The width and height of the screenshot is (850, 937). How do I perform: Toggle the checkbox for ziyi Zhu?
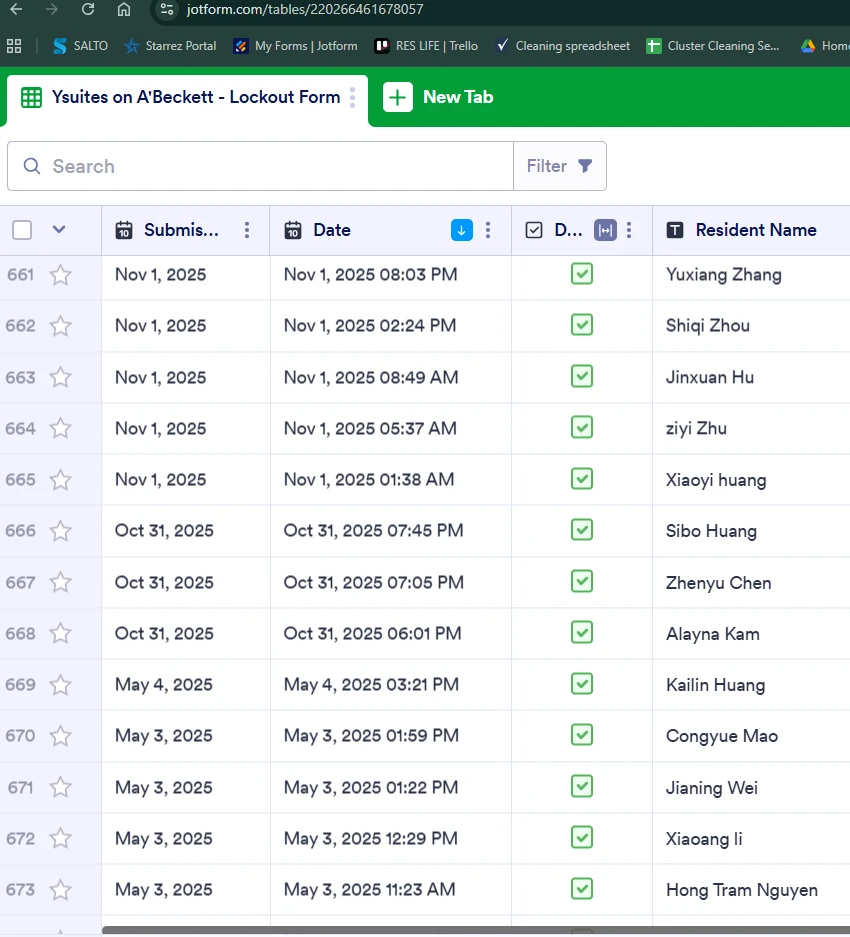click(582, 428)
